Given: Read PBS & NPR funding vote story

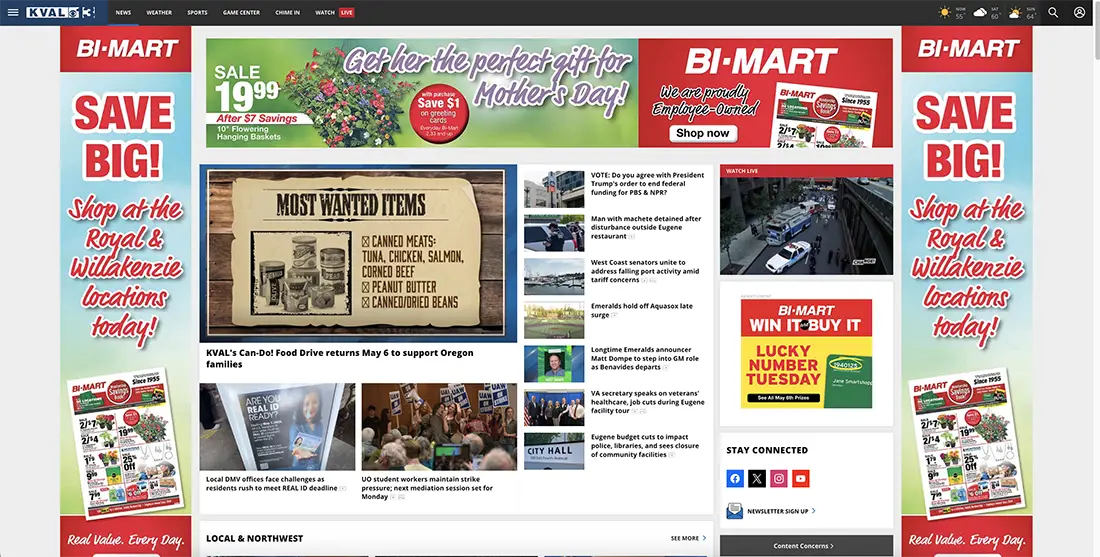Looking at the screenshot, I should coord(647,184).
